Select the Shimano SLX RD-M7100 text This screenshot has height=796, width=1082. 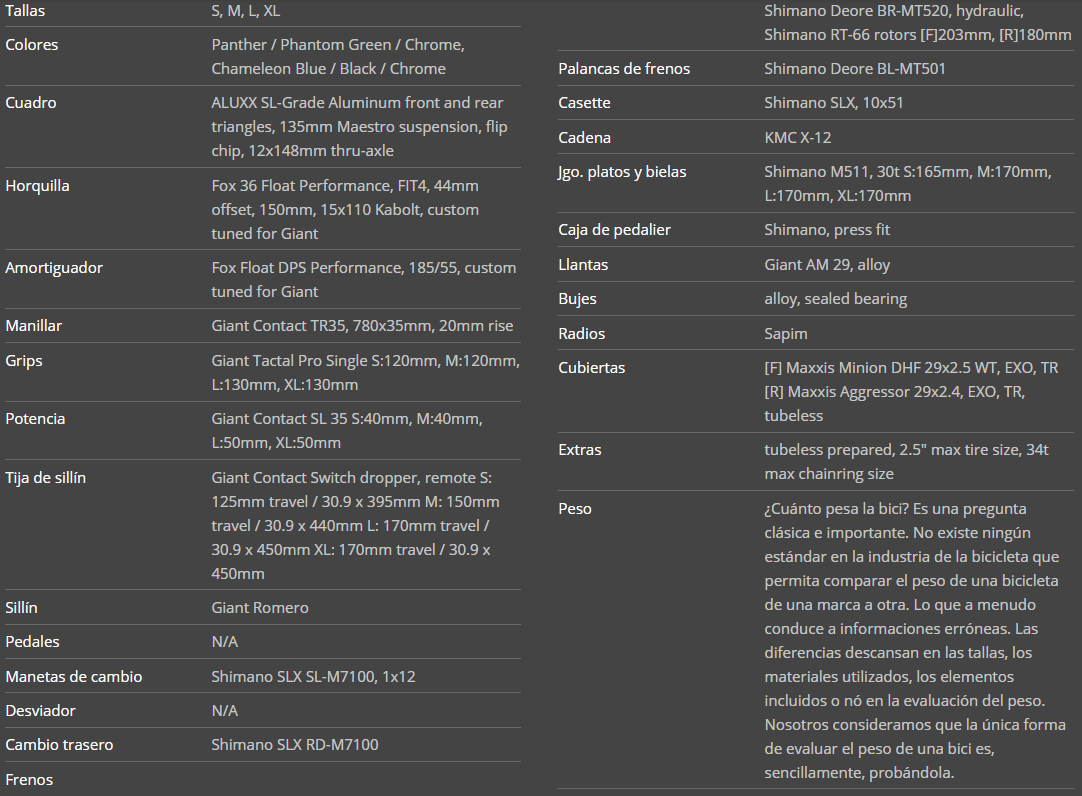pos(295,745)
